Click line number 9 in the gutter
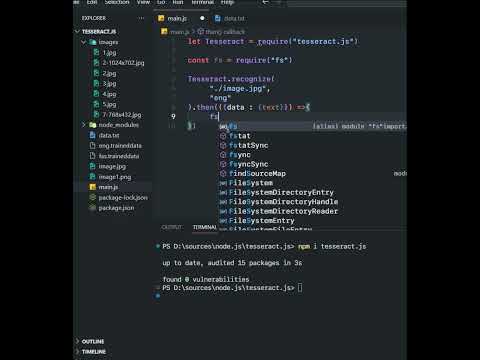480x360 pixels. pos(173,116)
